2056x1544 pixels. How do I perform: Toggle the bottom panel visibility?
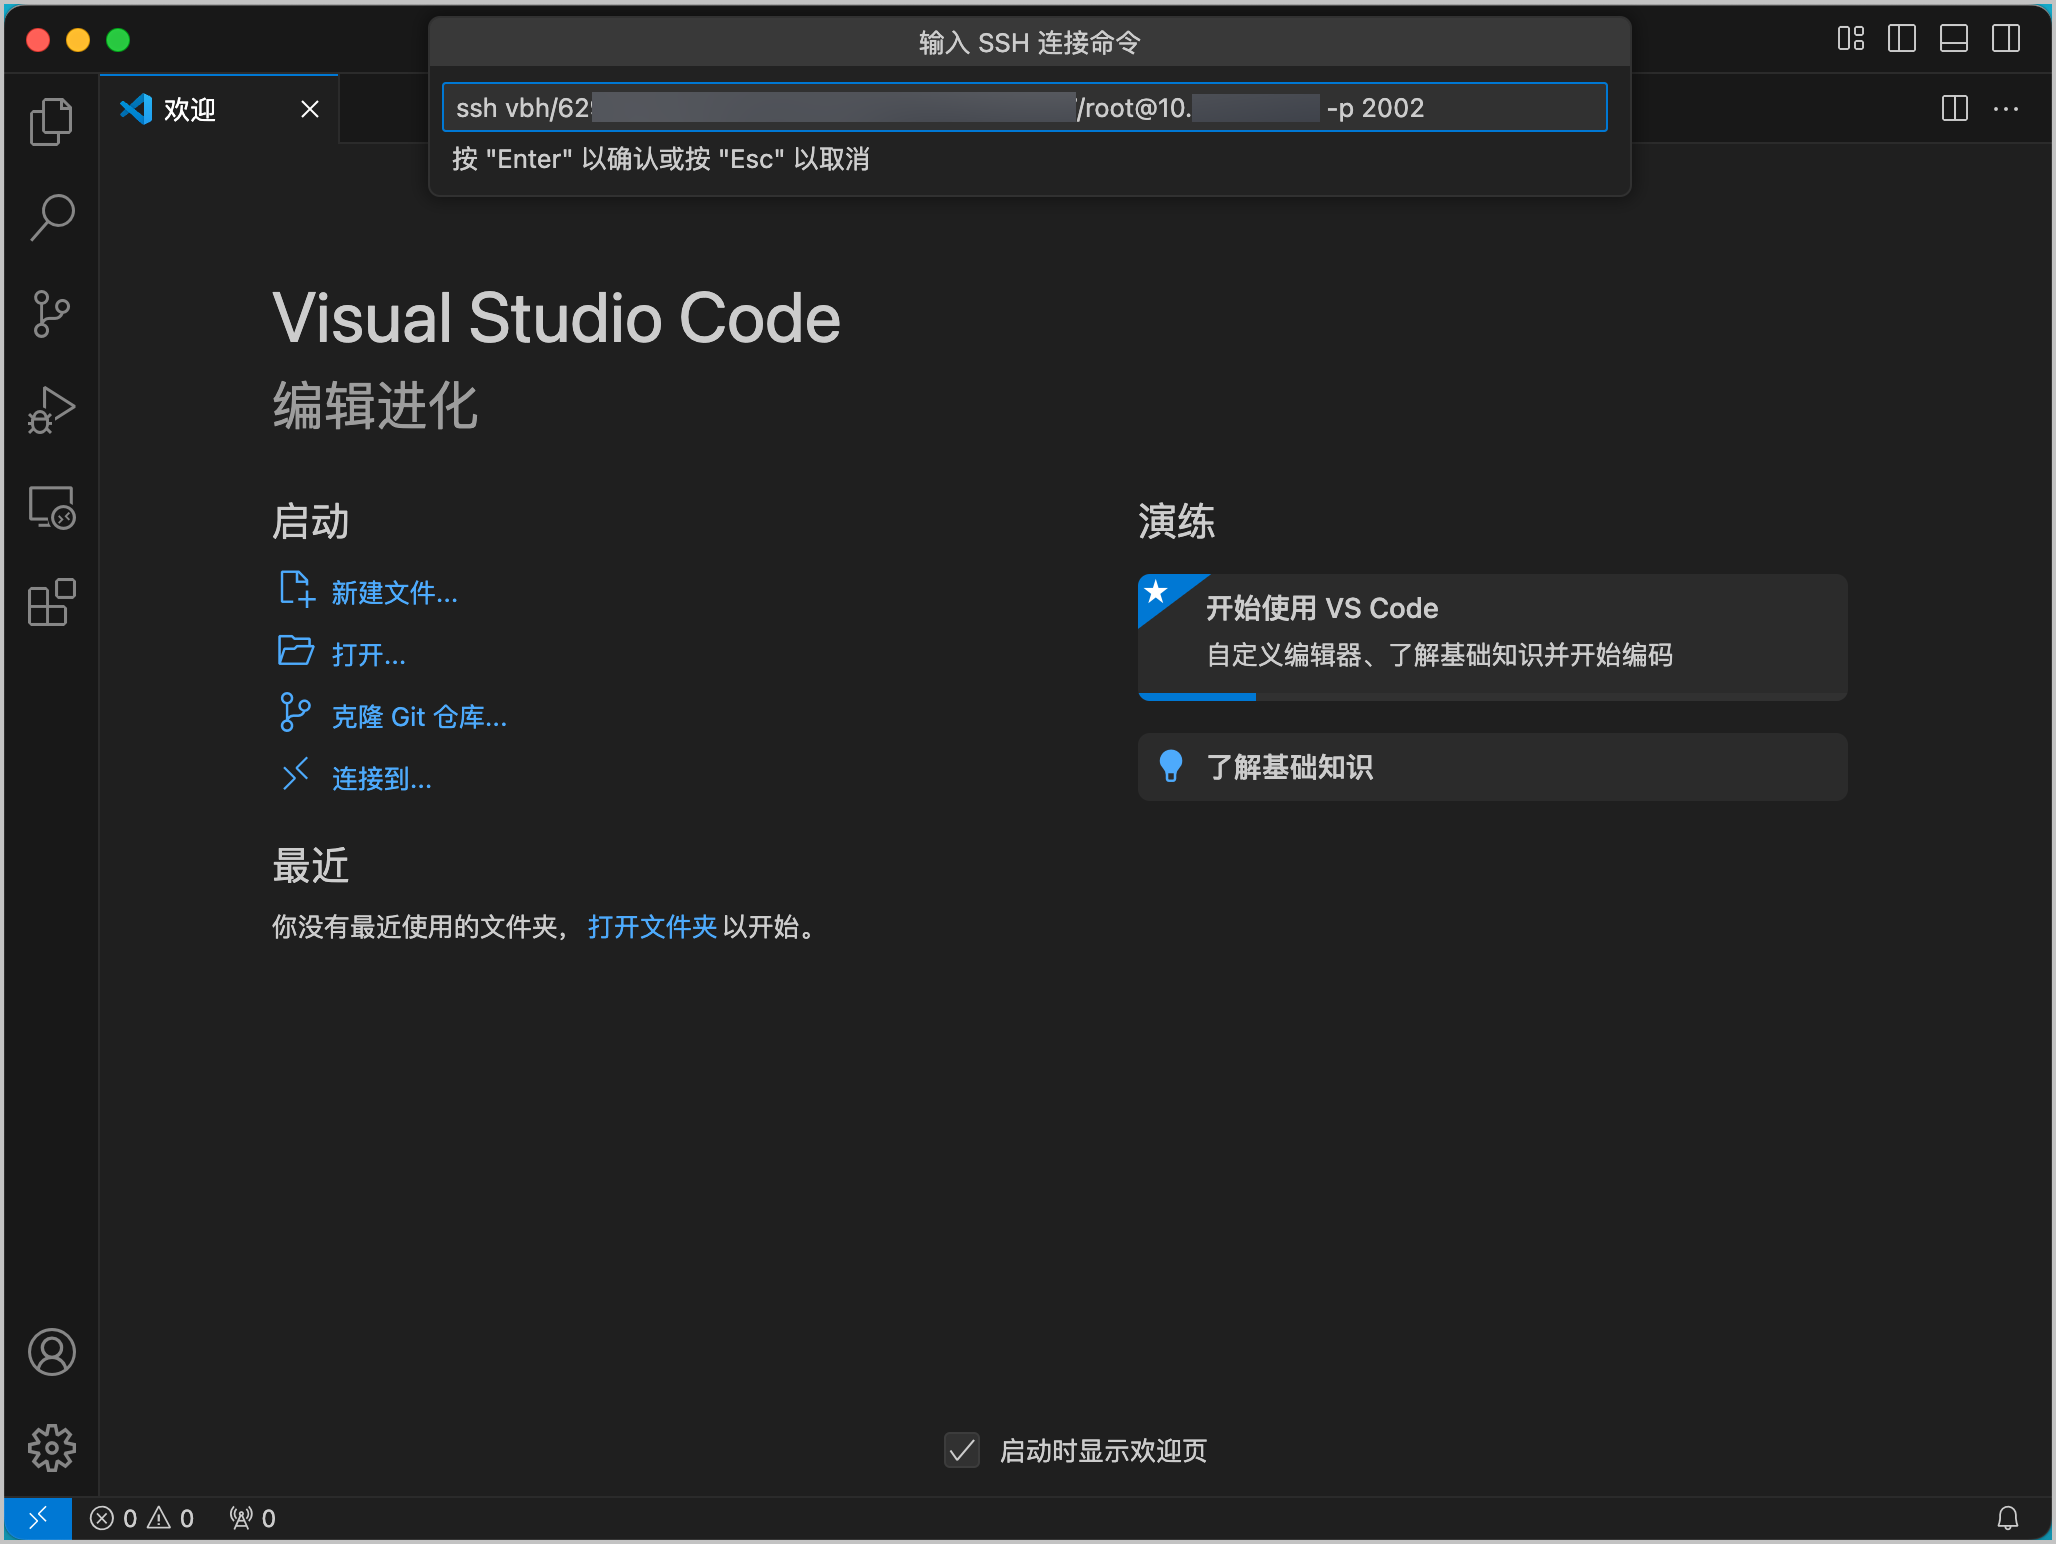[x=1954, y=39]
